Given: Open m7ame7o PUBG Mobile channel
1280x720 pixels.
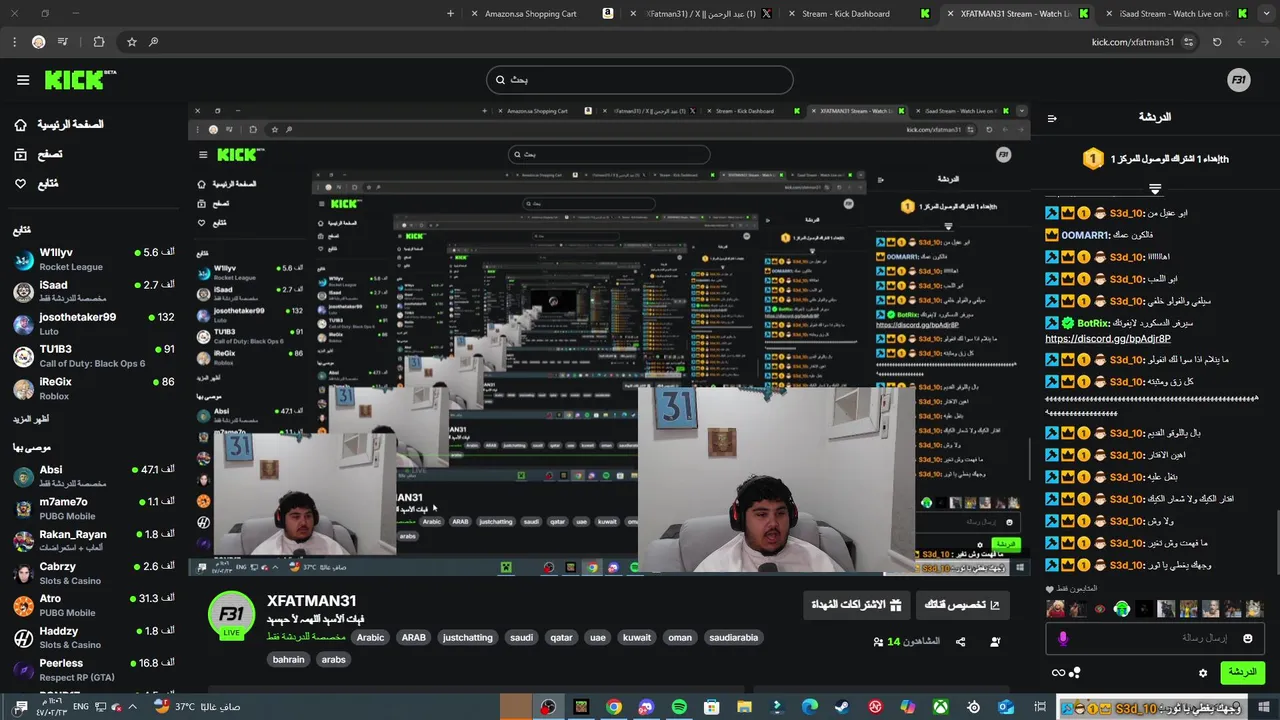Looking at the screenshot, I should 93,508.
